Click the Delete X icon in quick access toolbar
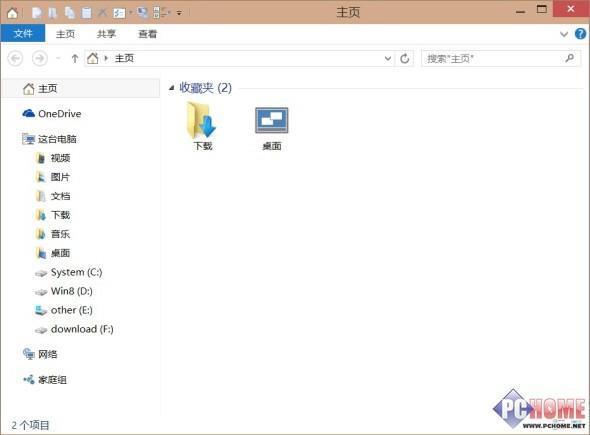Screen dimensions: 590x435 point(102,13)
